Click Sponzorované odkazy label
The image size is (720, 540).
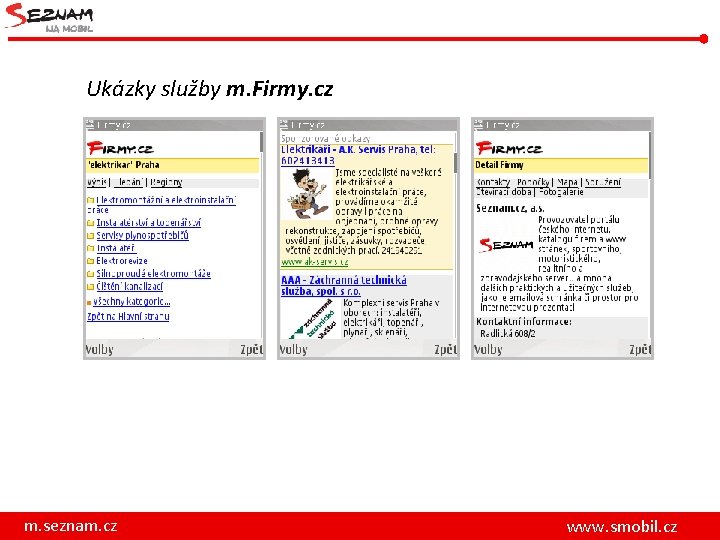[x=326, y=138]
